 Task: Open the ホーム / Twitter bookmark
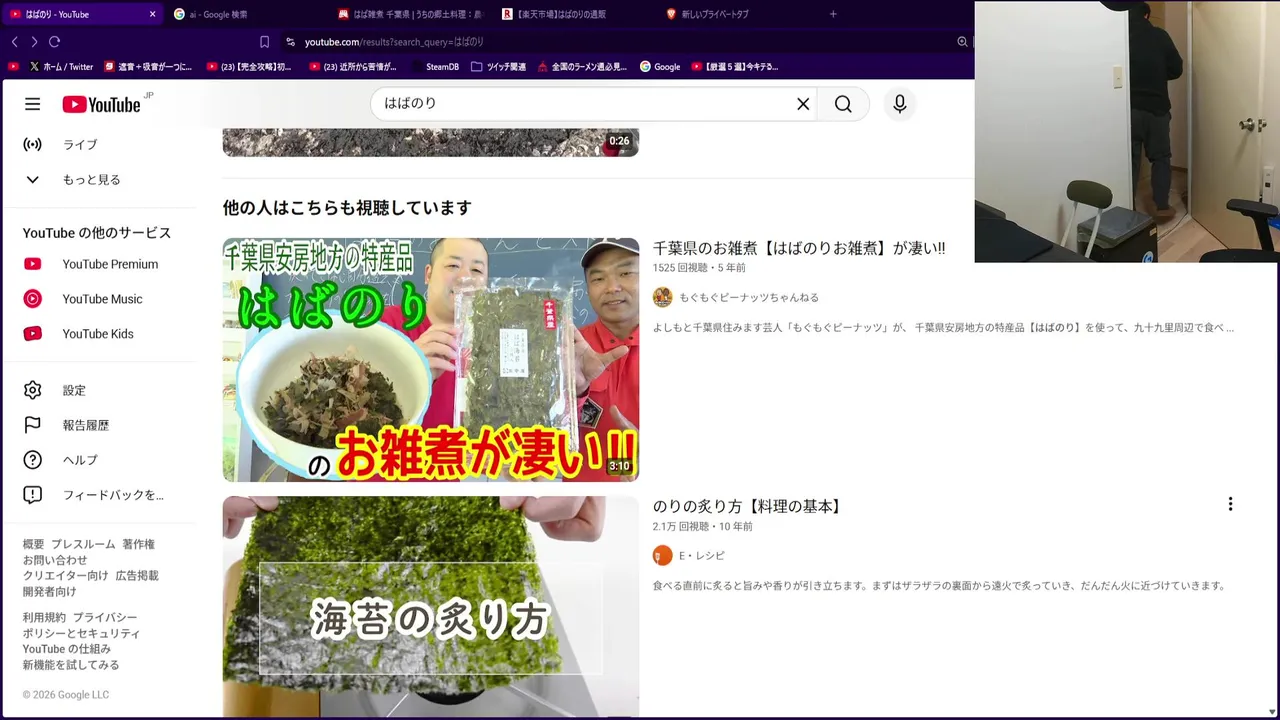coord(61,67)
